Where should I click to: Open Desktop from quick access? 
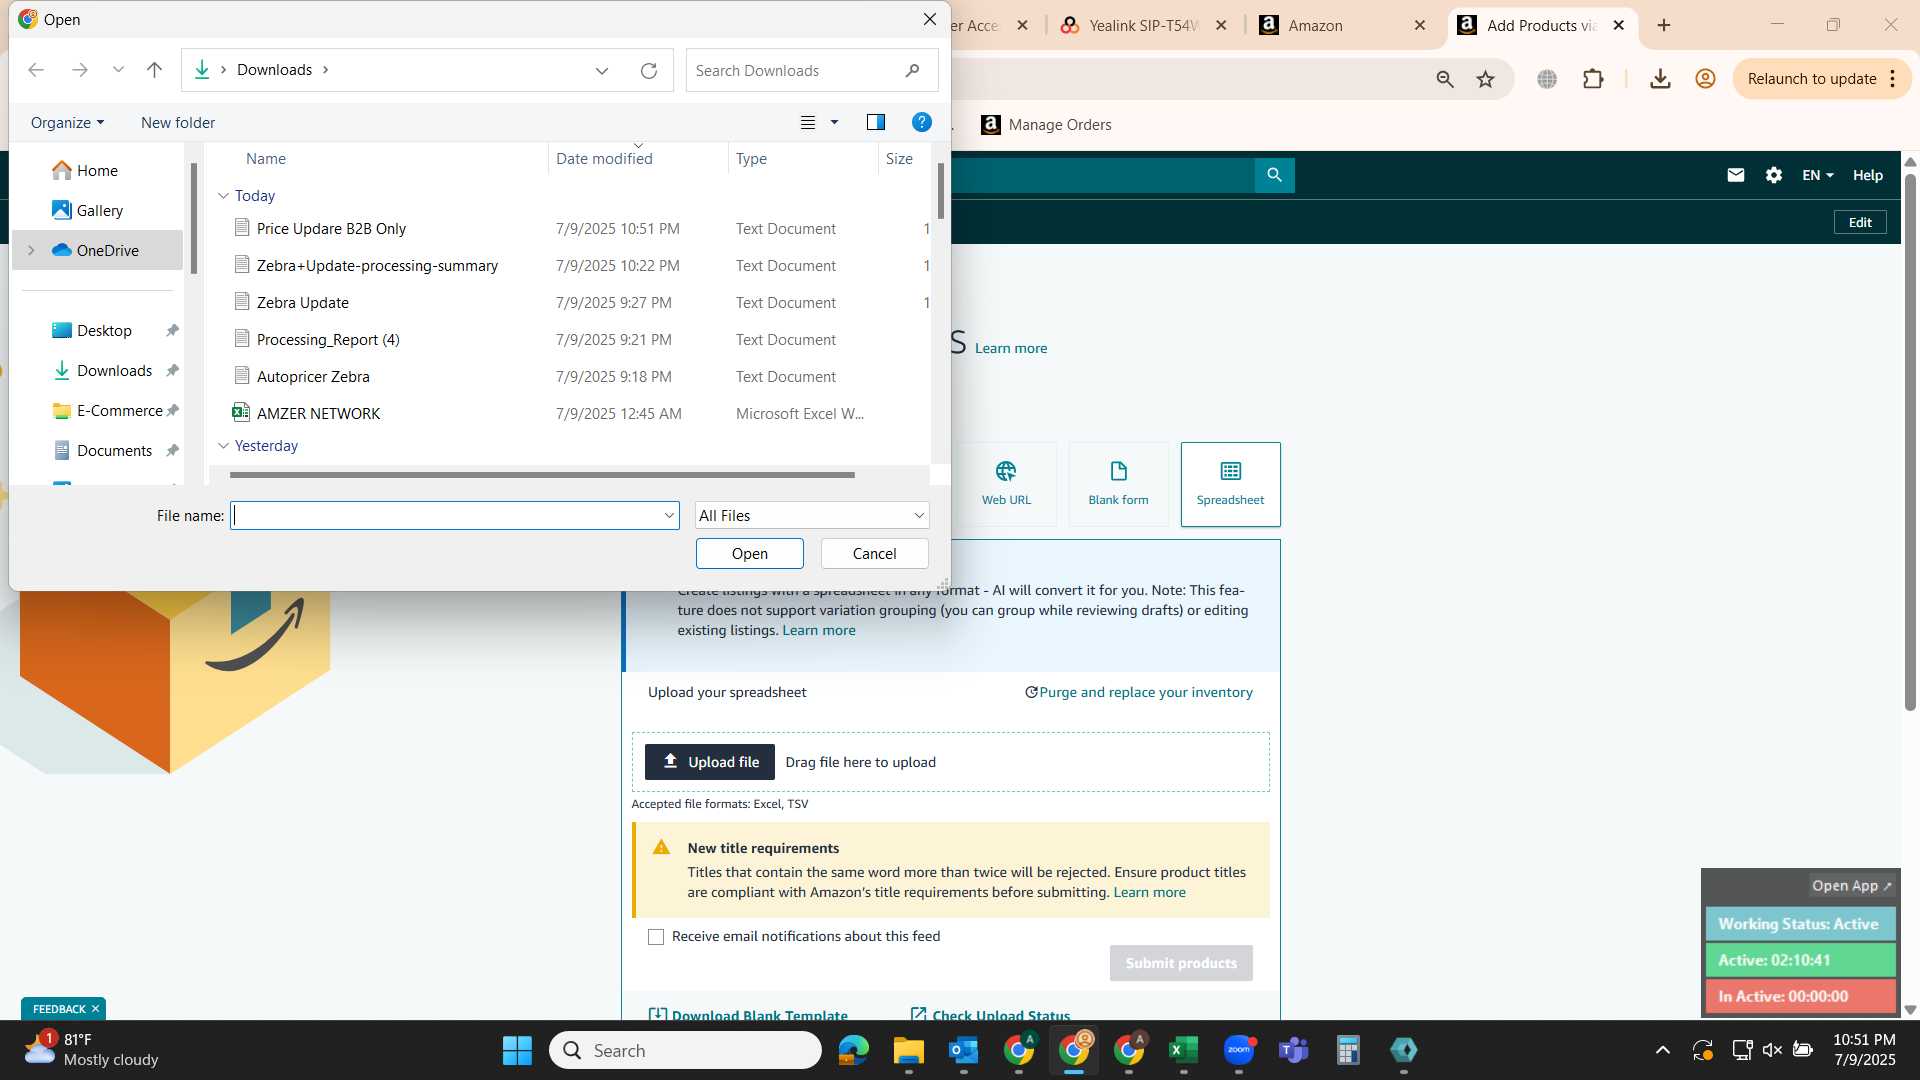click(104, 331)
